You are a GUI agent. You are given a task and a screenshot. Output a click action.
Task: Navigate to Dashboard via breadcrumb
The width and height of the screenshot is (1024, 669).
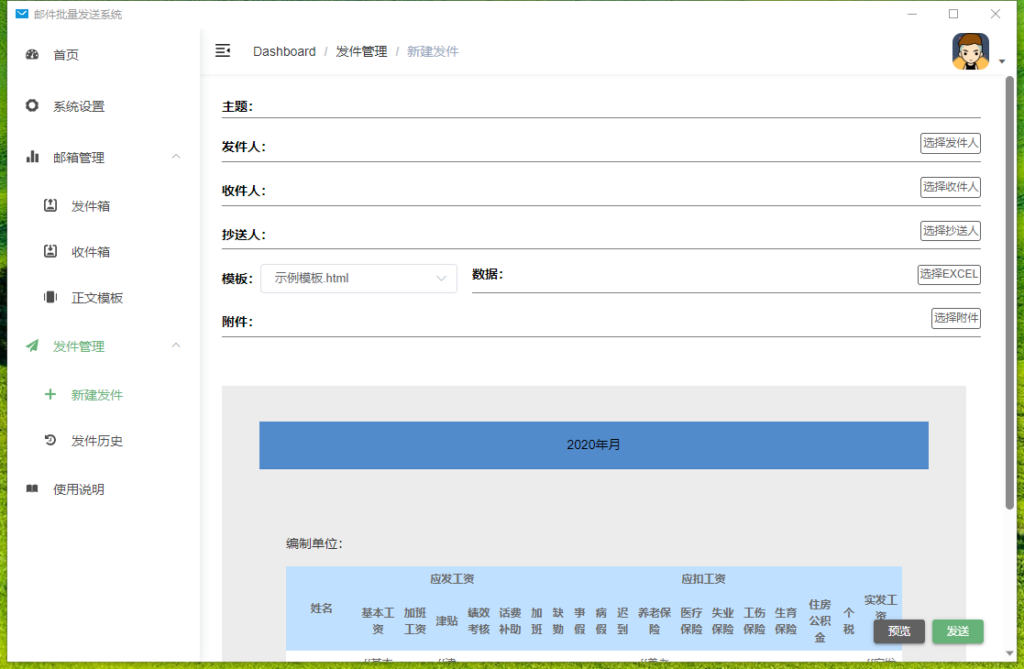pos(284,51)
